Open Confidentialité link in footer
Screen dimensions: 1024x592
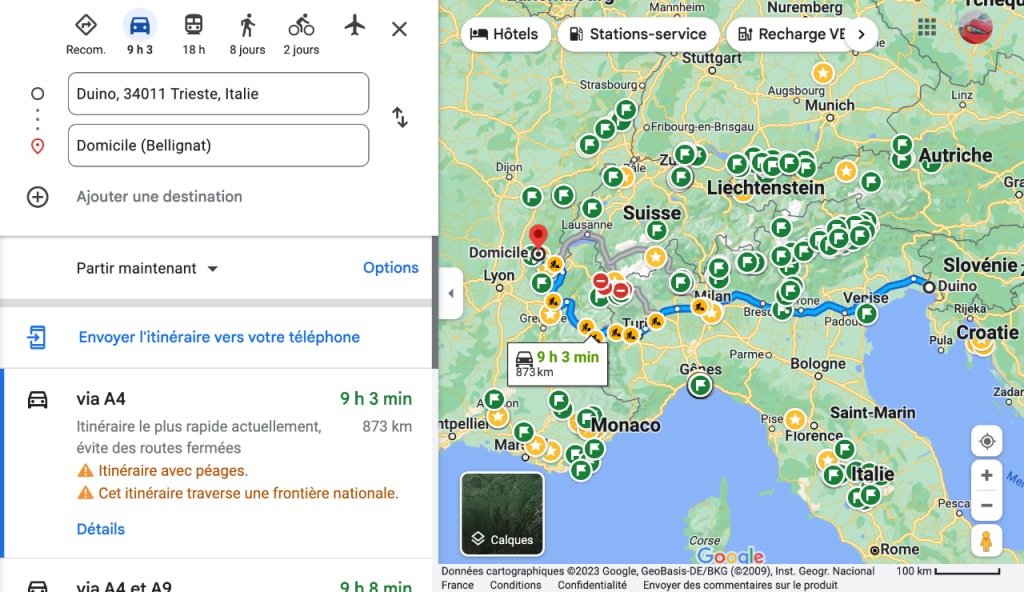pos(592,585)
